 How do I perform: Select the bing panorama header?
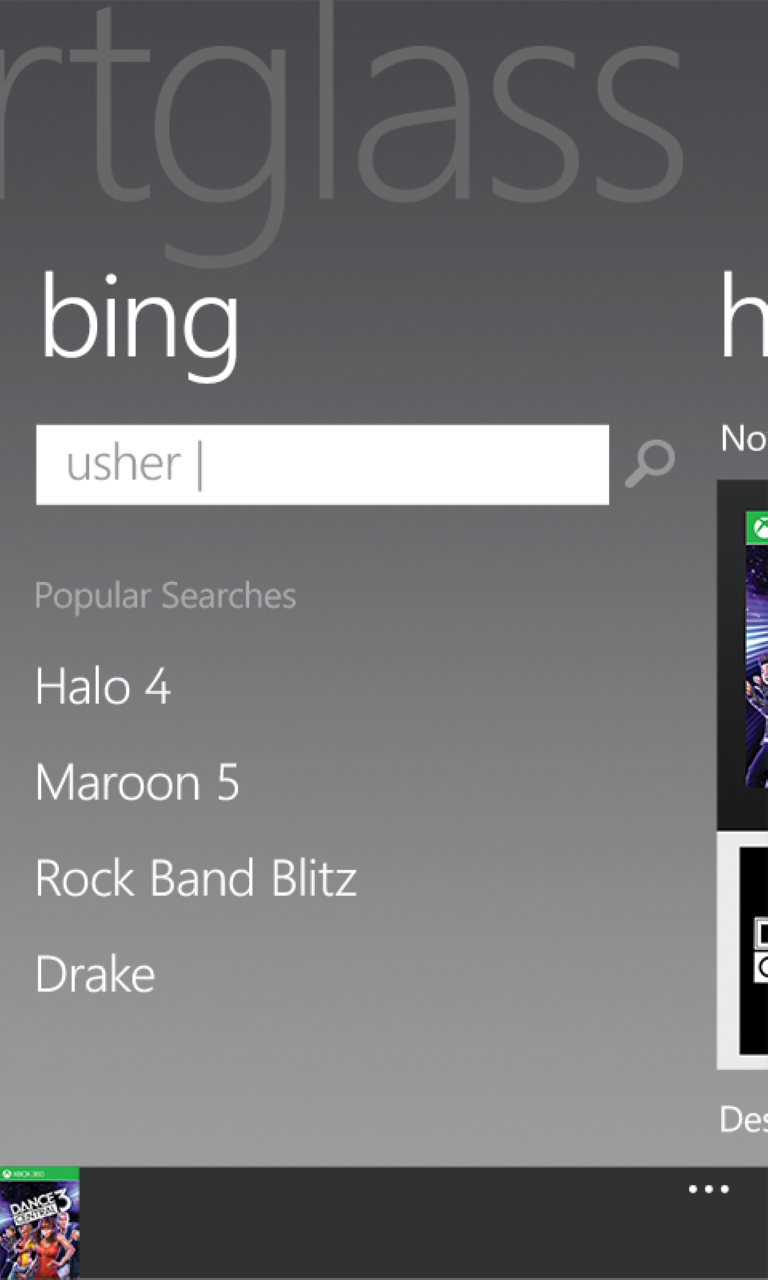click(x=140, y=320)
